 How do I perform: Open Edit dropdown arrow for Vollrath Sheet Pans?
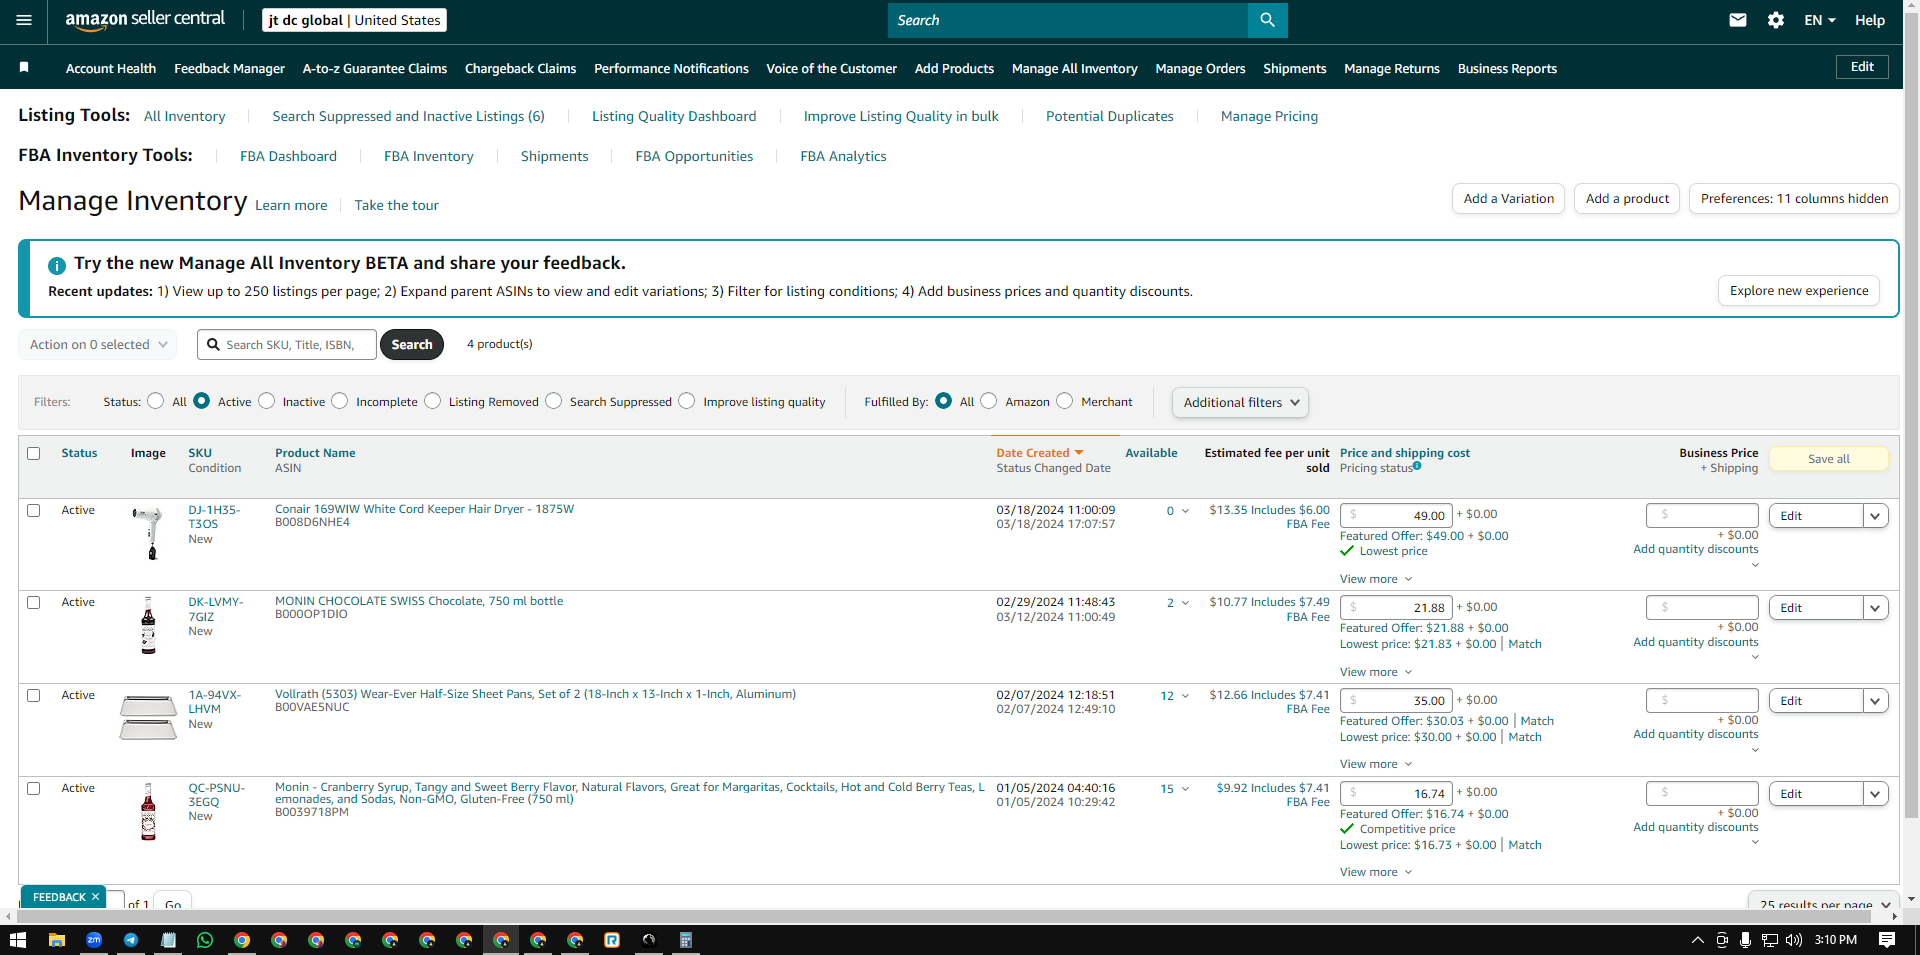coord(1875,701)
